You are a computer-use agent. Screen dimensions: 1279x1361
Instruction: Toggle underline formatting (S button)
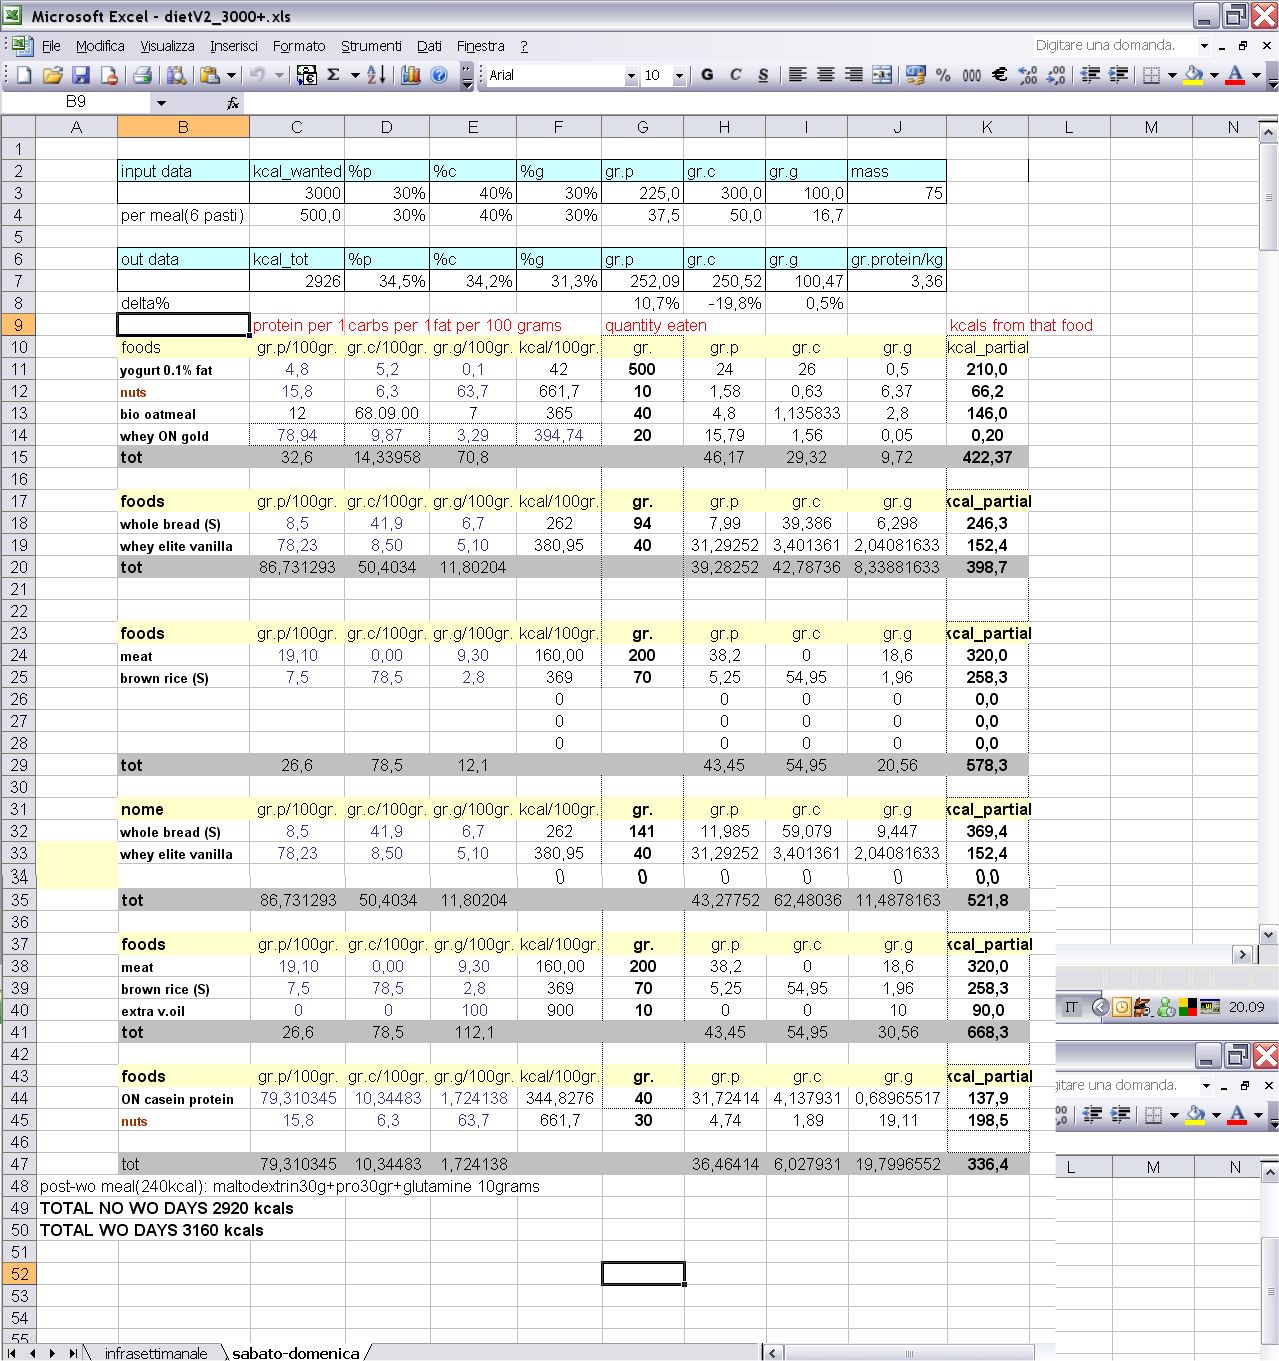click(763, 75)
